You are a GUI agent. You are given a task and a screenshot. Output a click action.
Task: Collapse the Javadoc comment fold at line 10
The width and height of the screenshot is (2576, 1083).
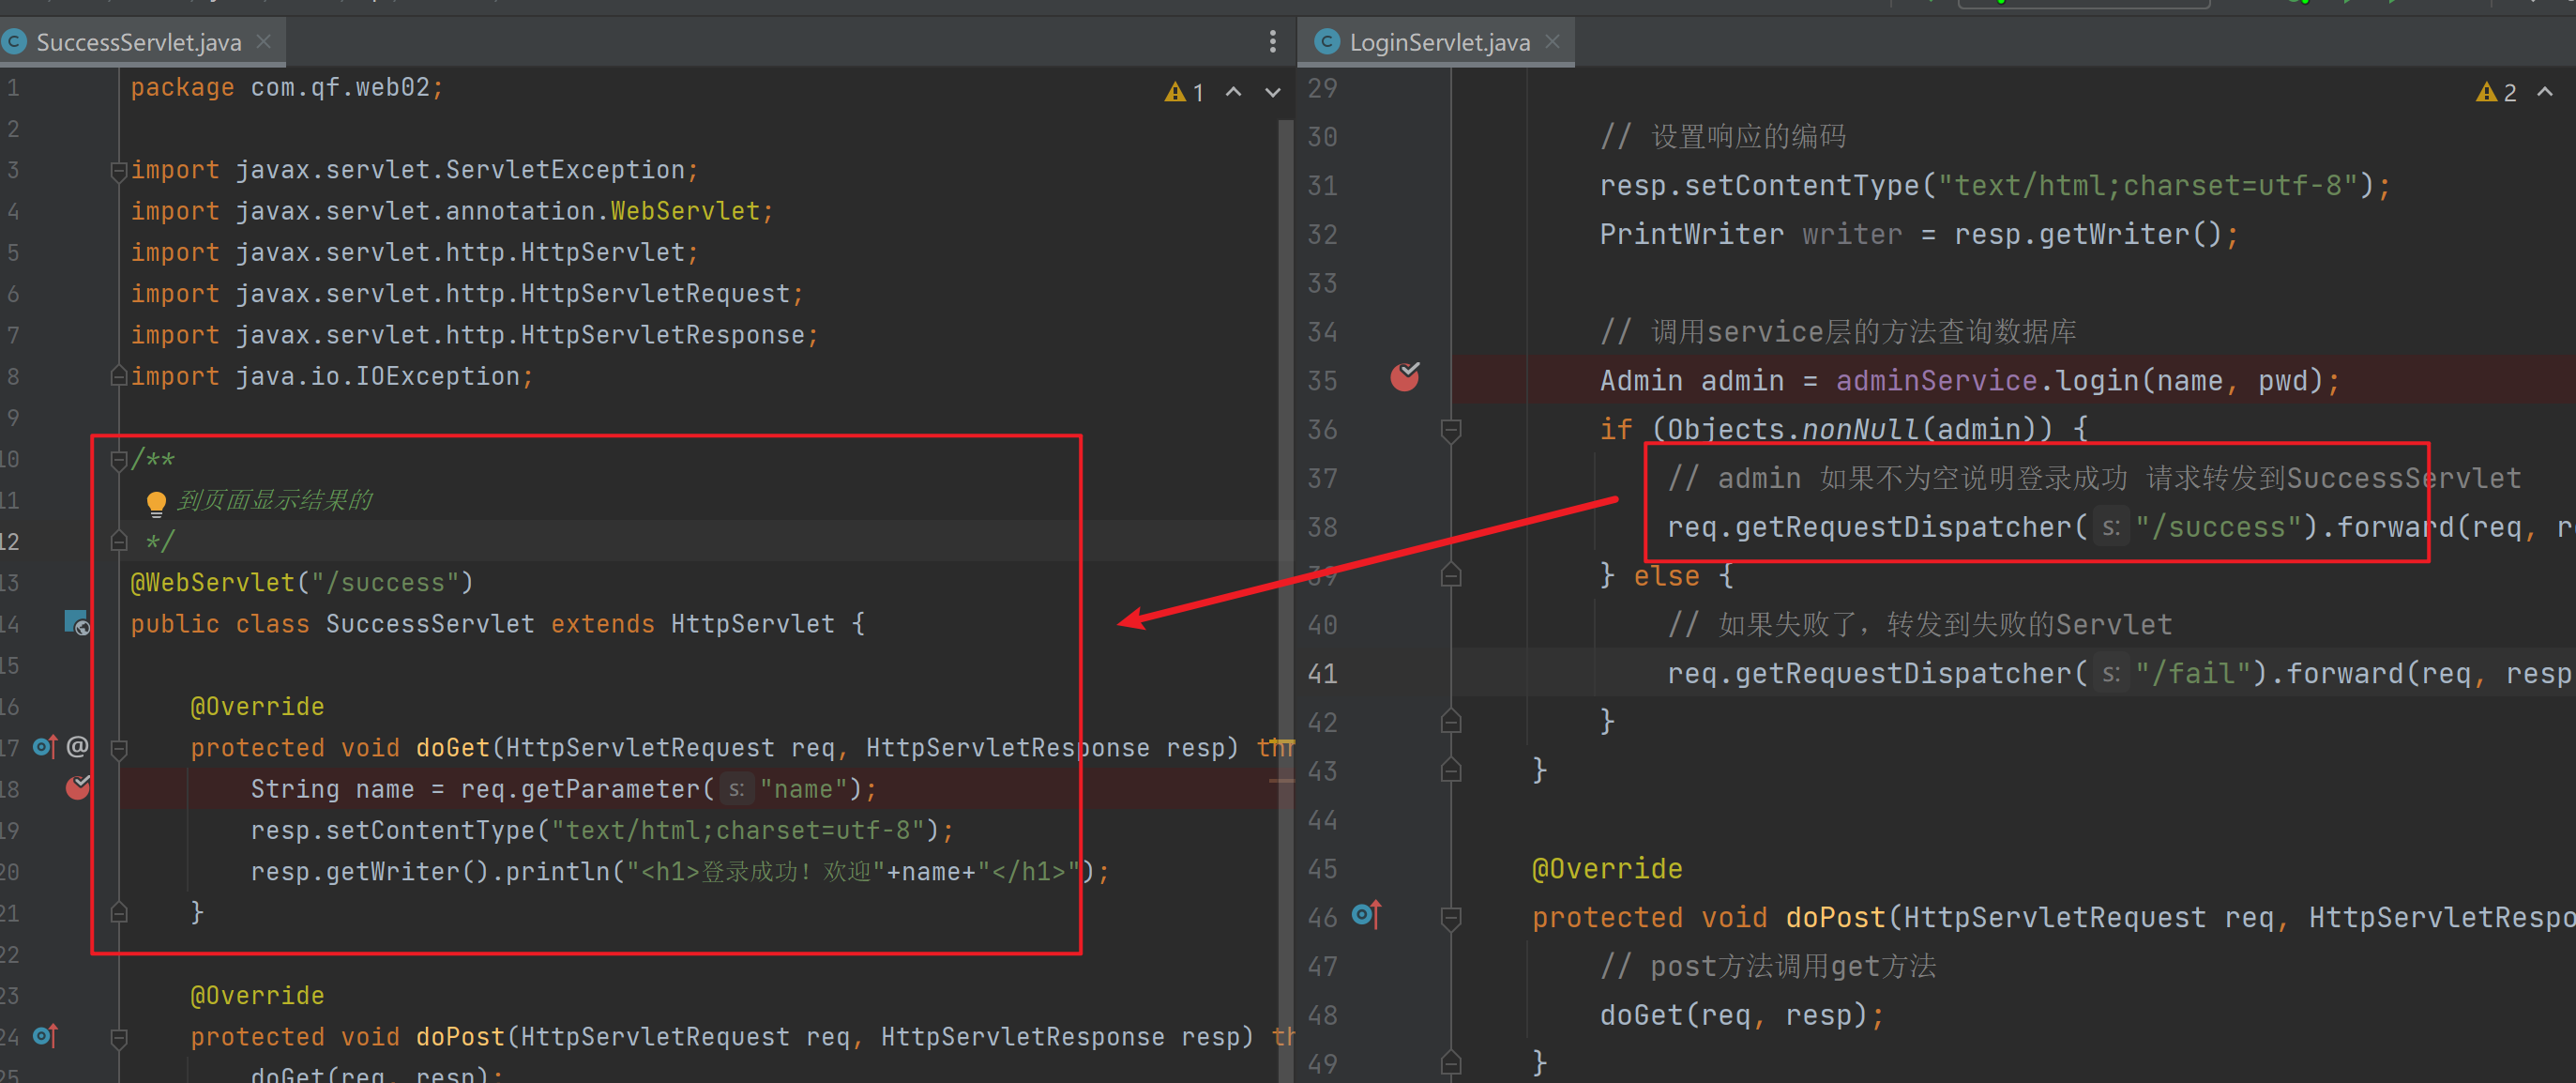(118, 460)
